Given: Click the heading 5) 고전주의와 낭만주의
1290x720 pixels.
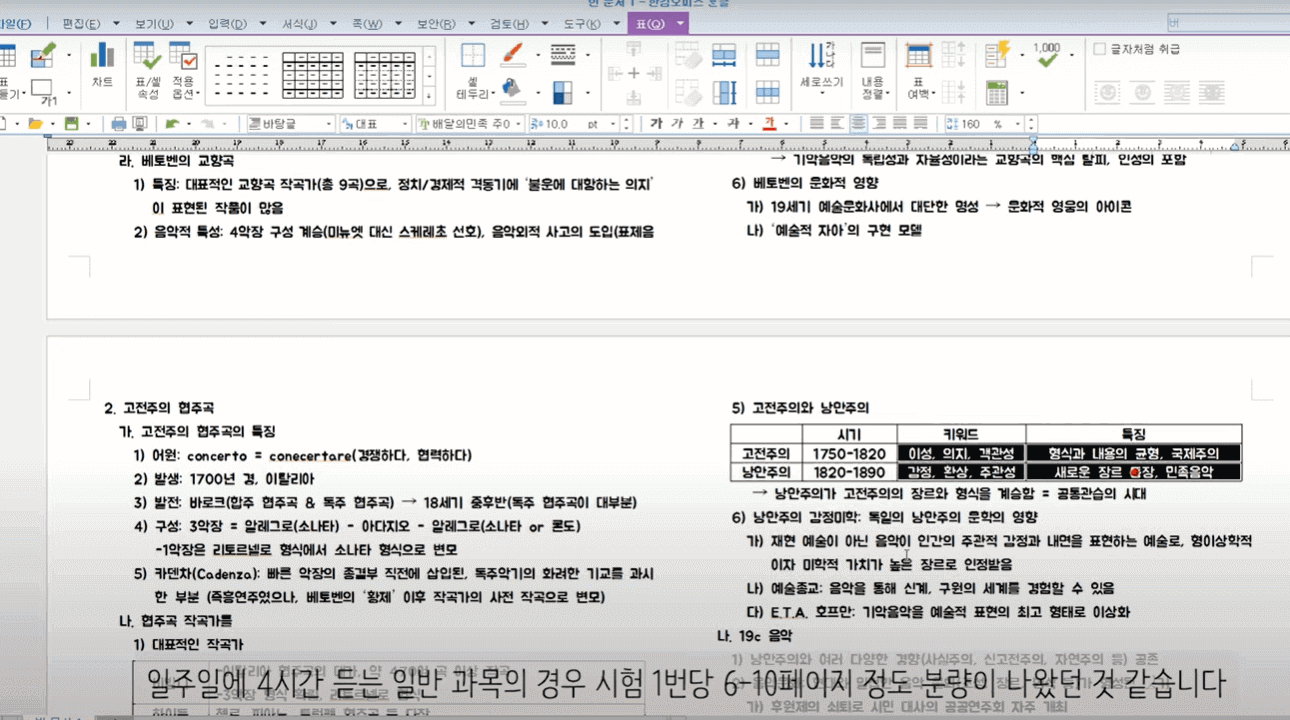Looking at the screenshot, I should click(x=800, y=408).
